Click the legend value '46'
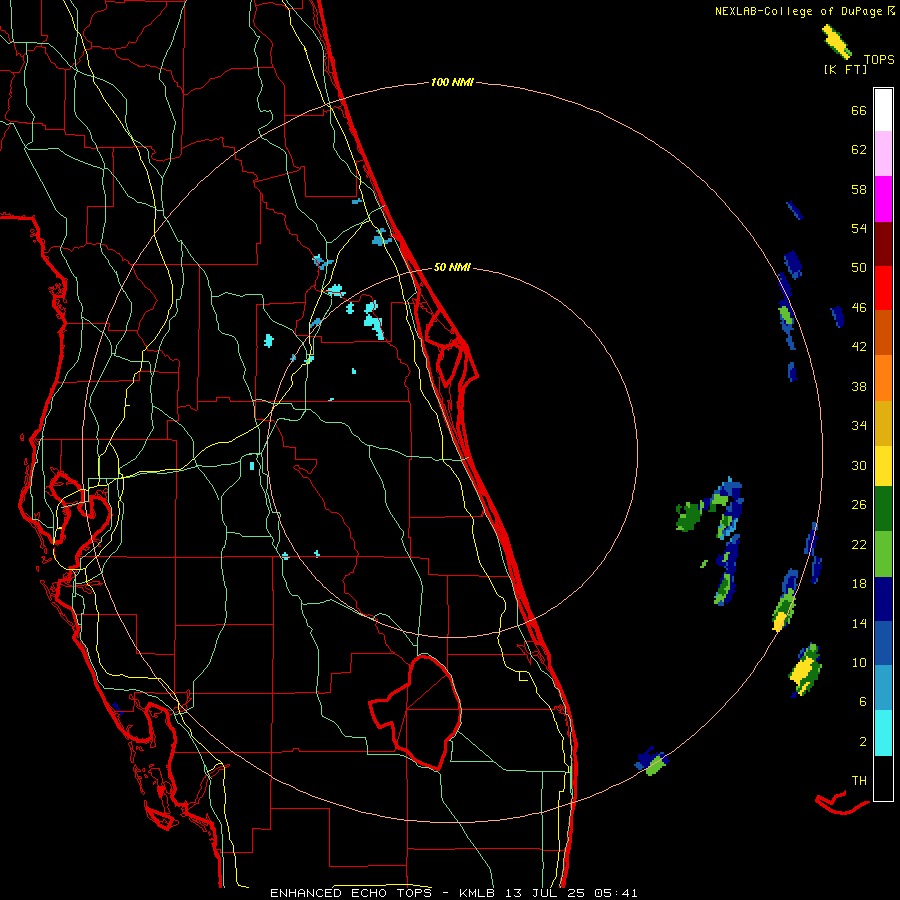Screen dimensions: 900x900 pyautogui.click(x=859, y=308)
